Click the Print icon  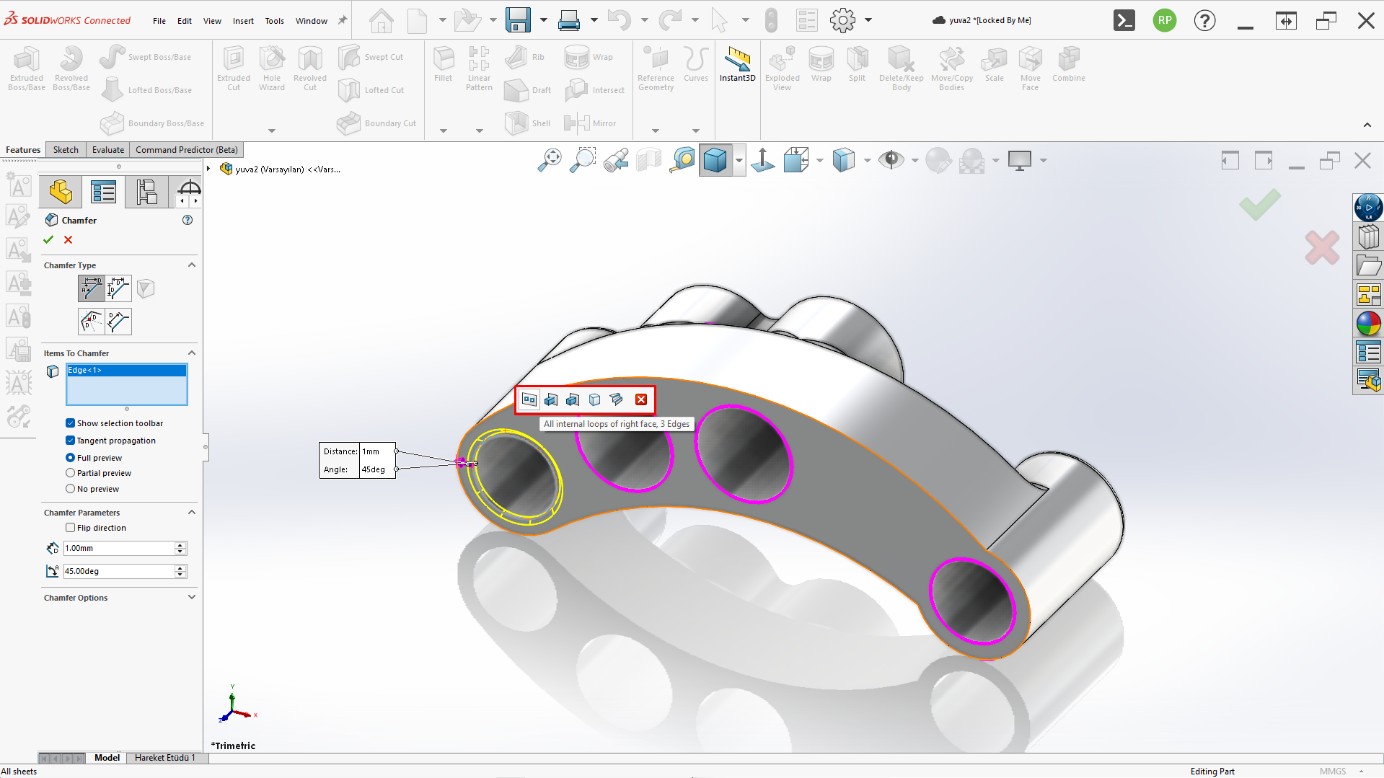[x=569, y=20]
